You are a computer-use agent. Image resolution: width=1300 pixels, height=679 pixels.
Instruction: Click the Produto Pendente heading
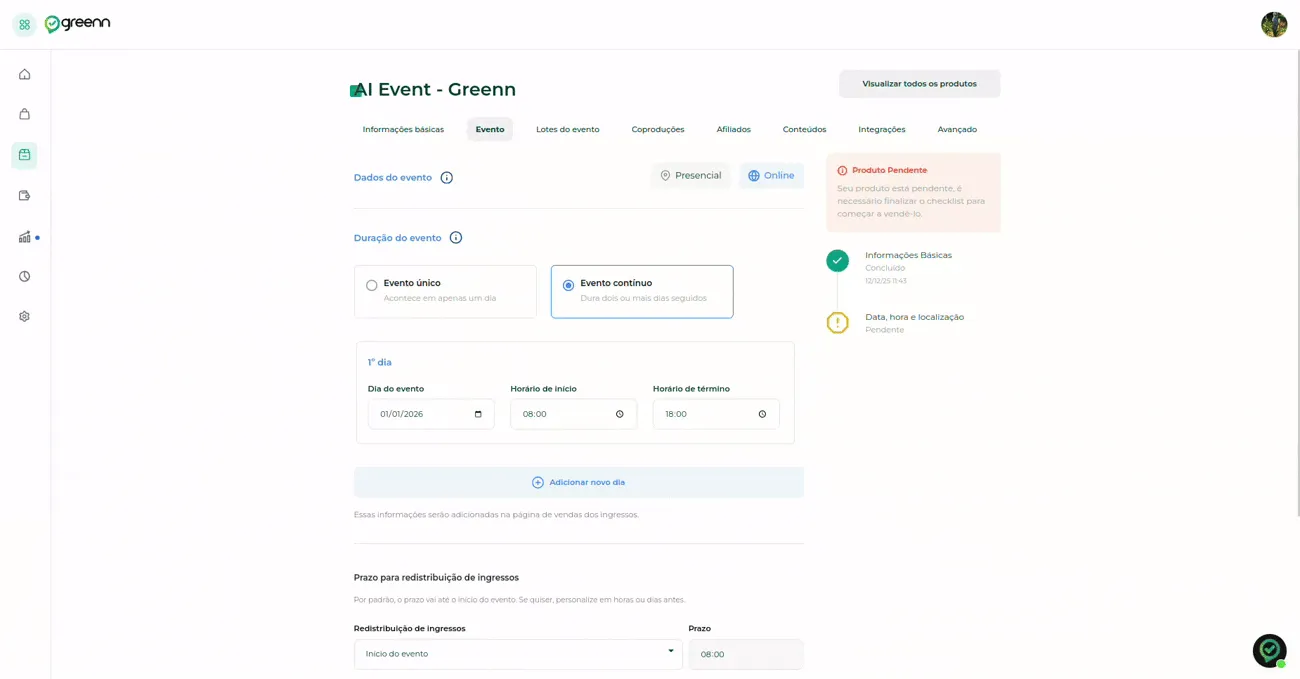[890, 171]
